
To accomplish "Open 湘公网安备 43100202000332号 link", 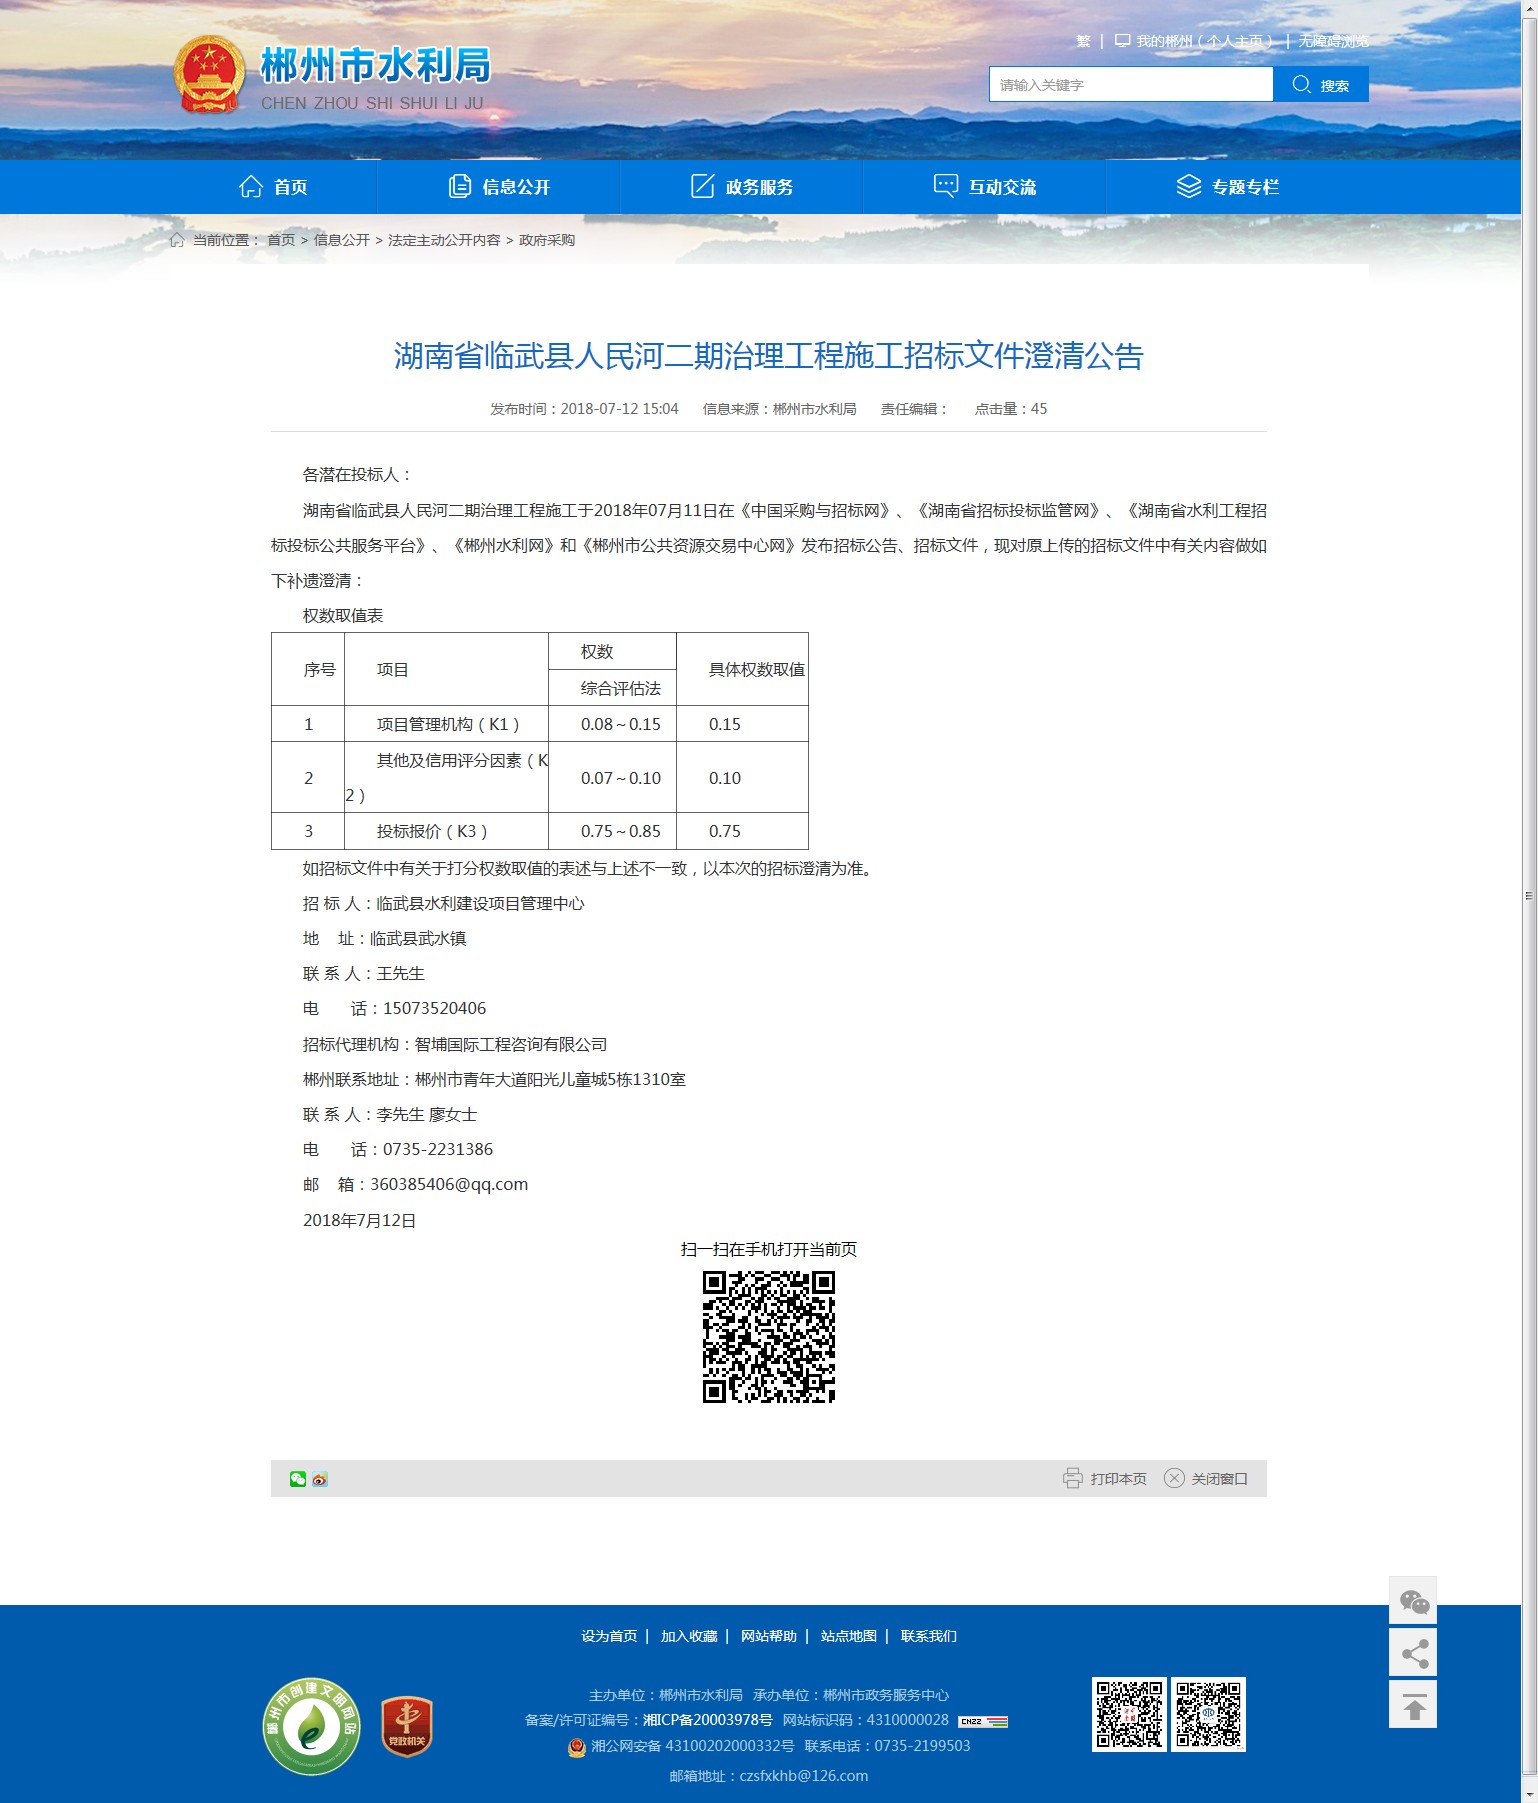I will (692, 1746).
